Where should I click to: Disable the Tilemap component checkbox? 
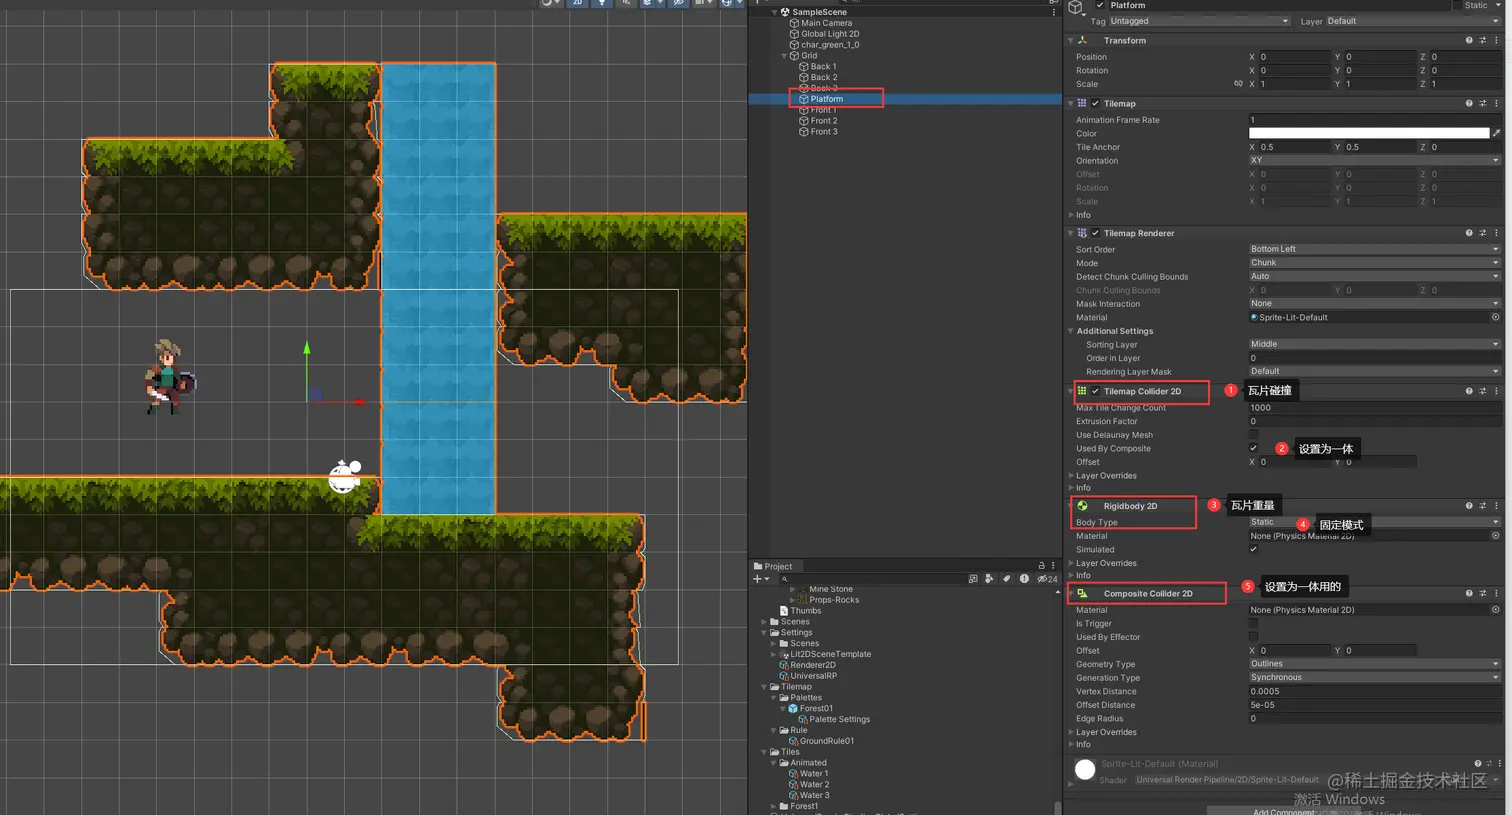pos(1095,103)
